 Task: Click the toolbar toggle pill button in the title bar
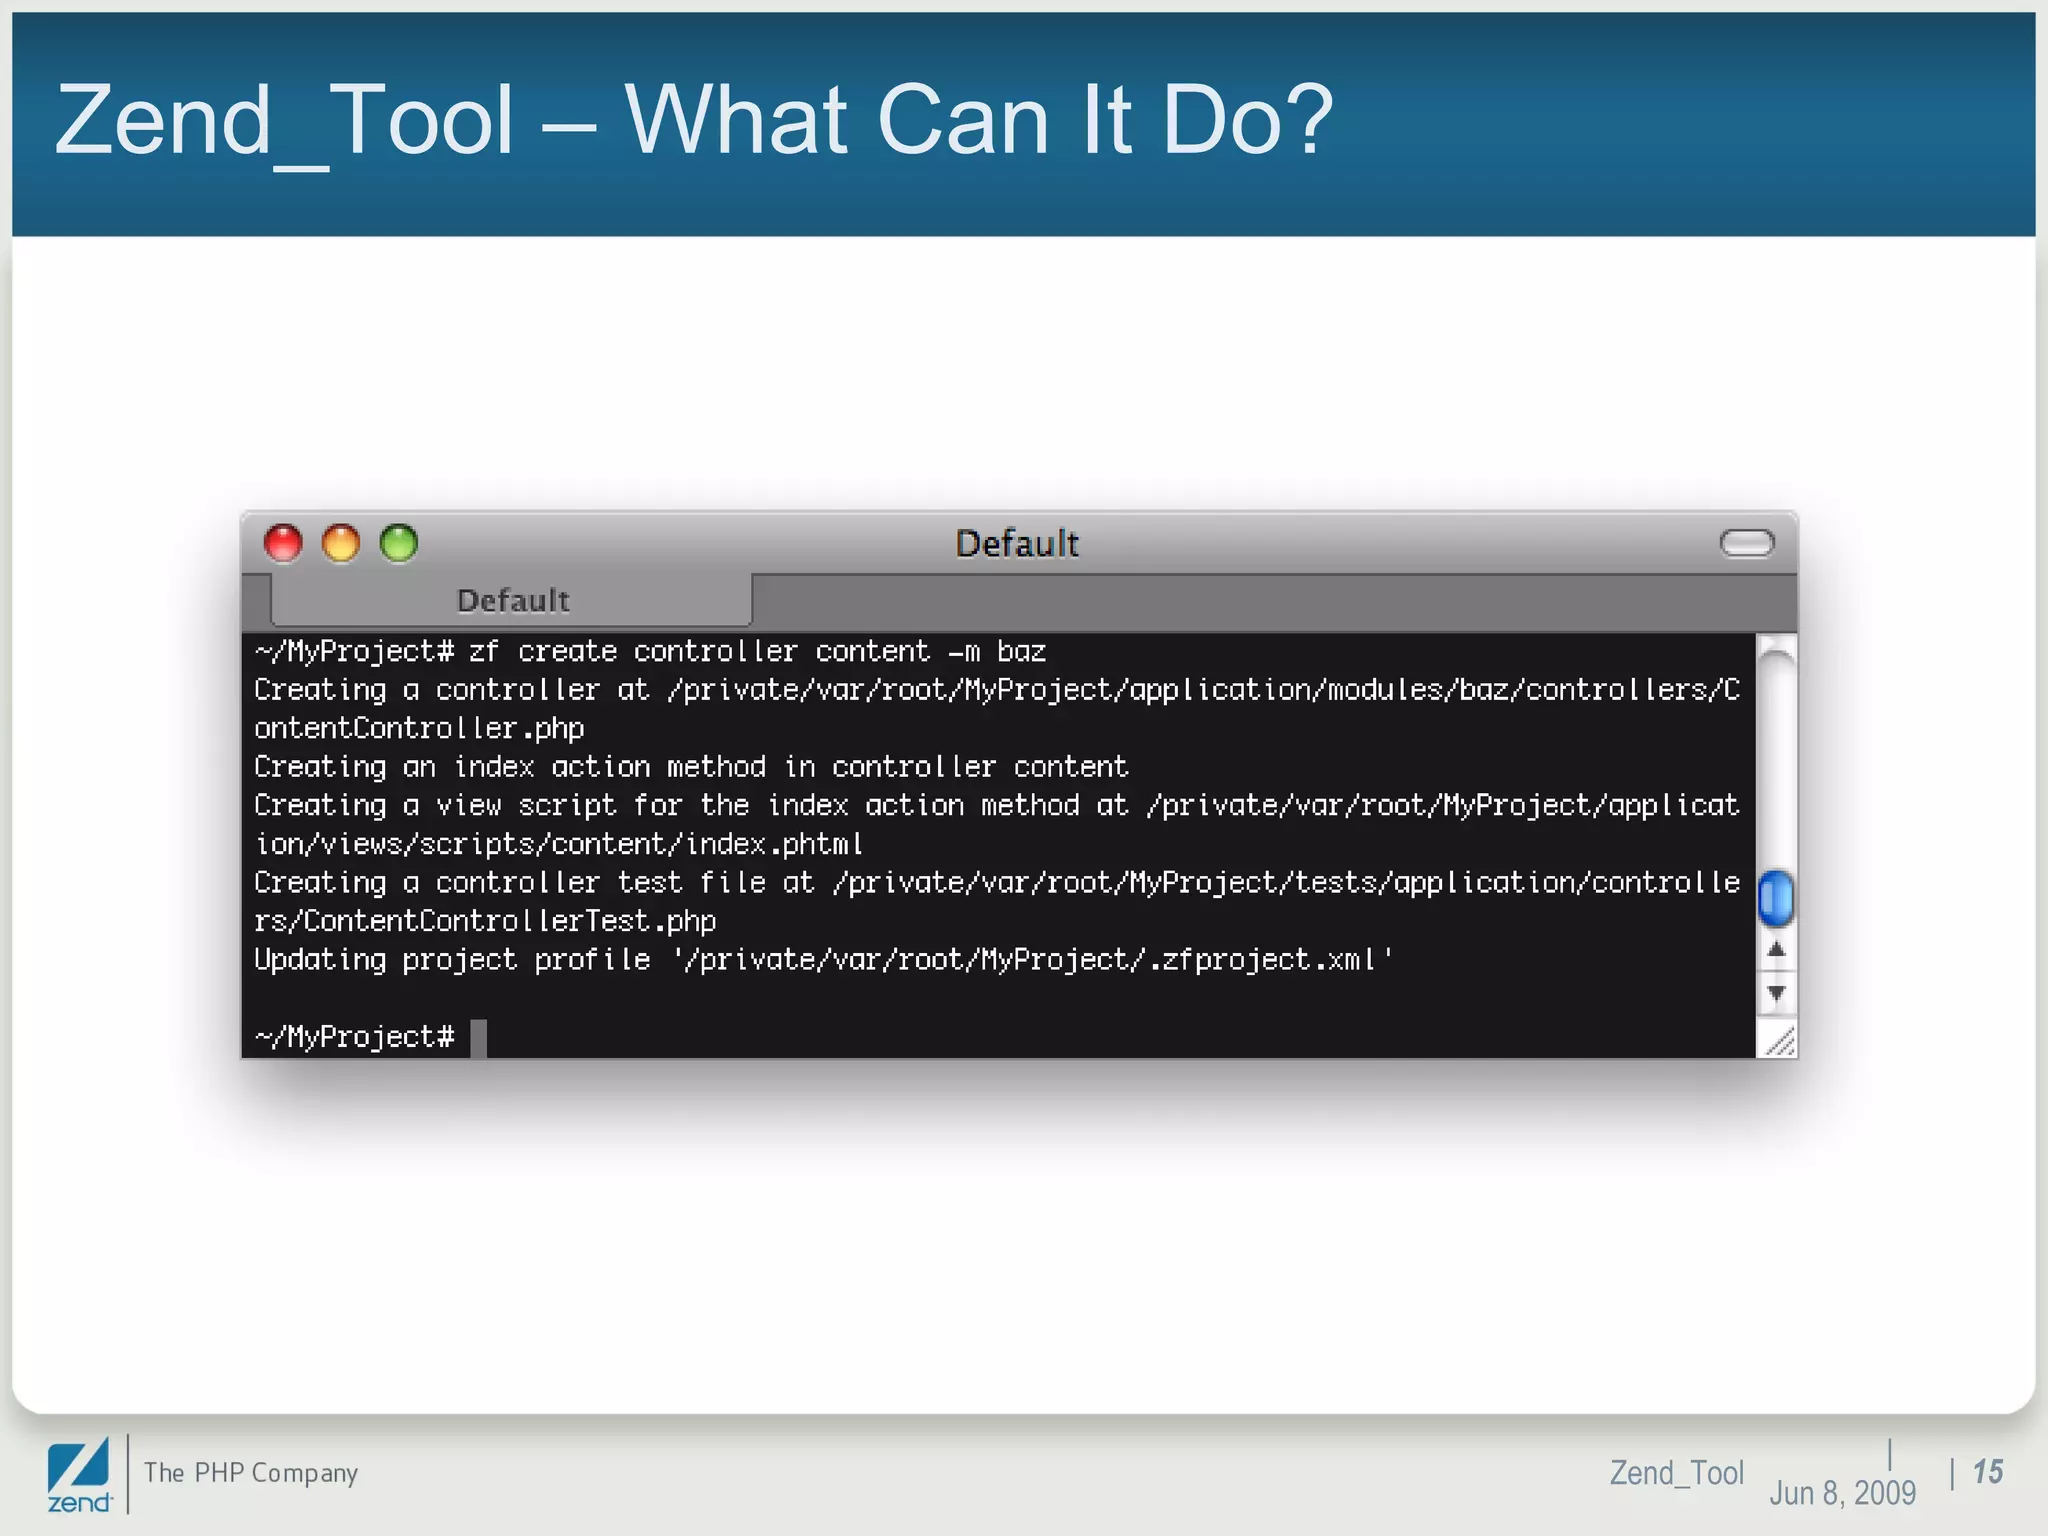tap(1747, 543)
